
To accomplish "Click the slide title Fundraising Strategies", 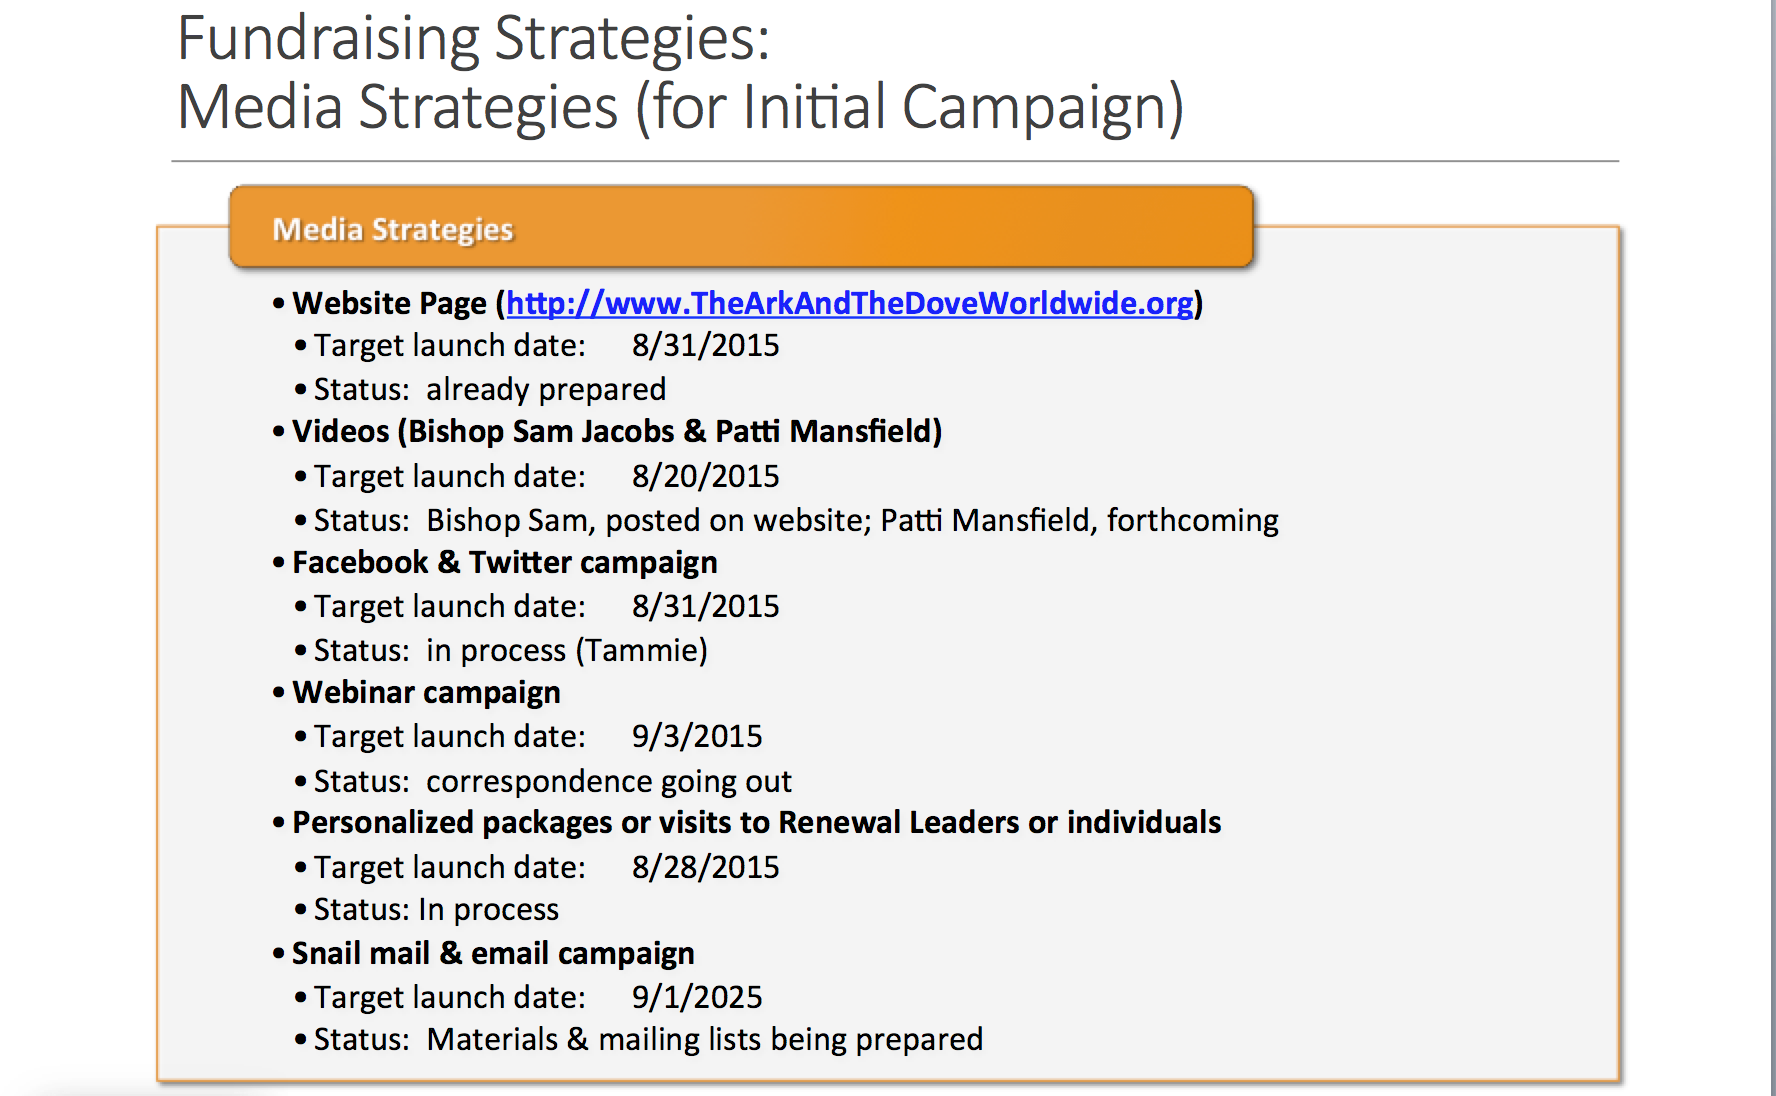I will (x=473, y=38).
